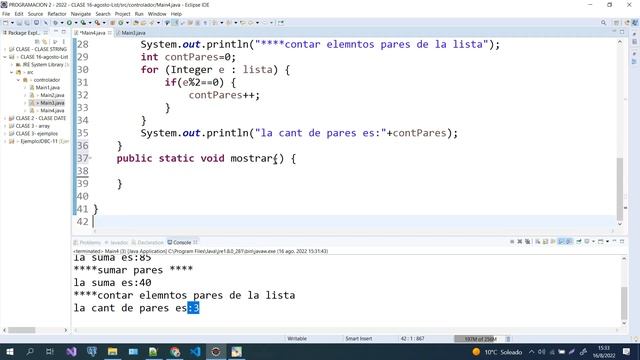Click the Save All icon in the toolbar
640x360 pixels.
(x=27, y=23)
